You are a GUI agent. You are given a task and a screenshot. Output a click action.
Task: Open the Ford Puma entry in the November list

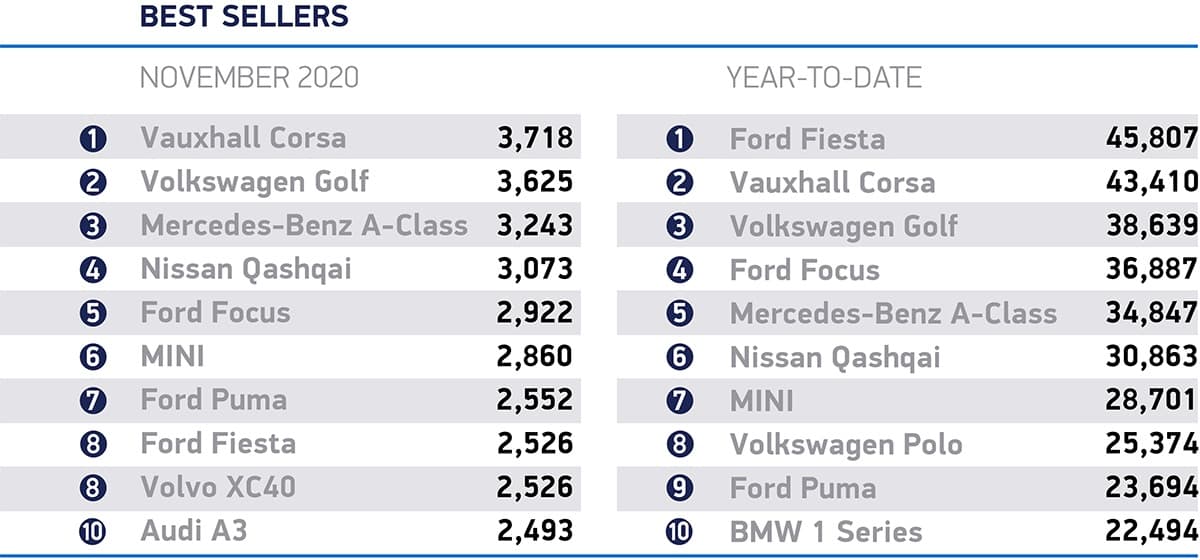click(x=214, y=400)
